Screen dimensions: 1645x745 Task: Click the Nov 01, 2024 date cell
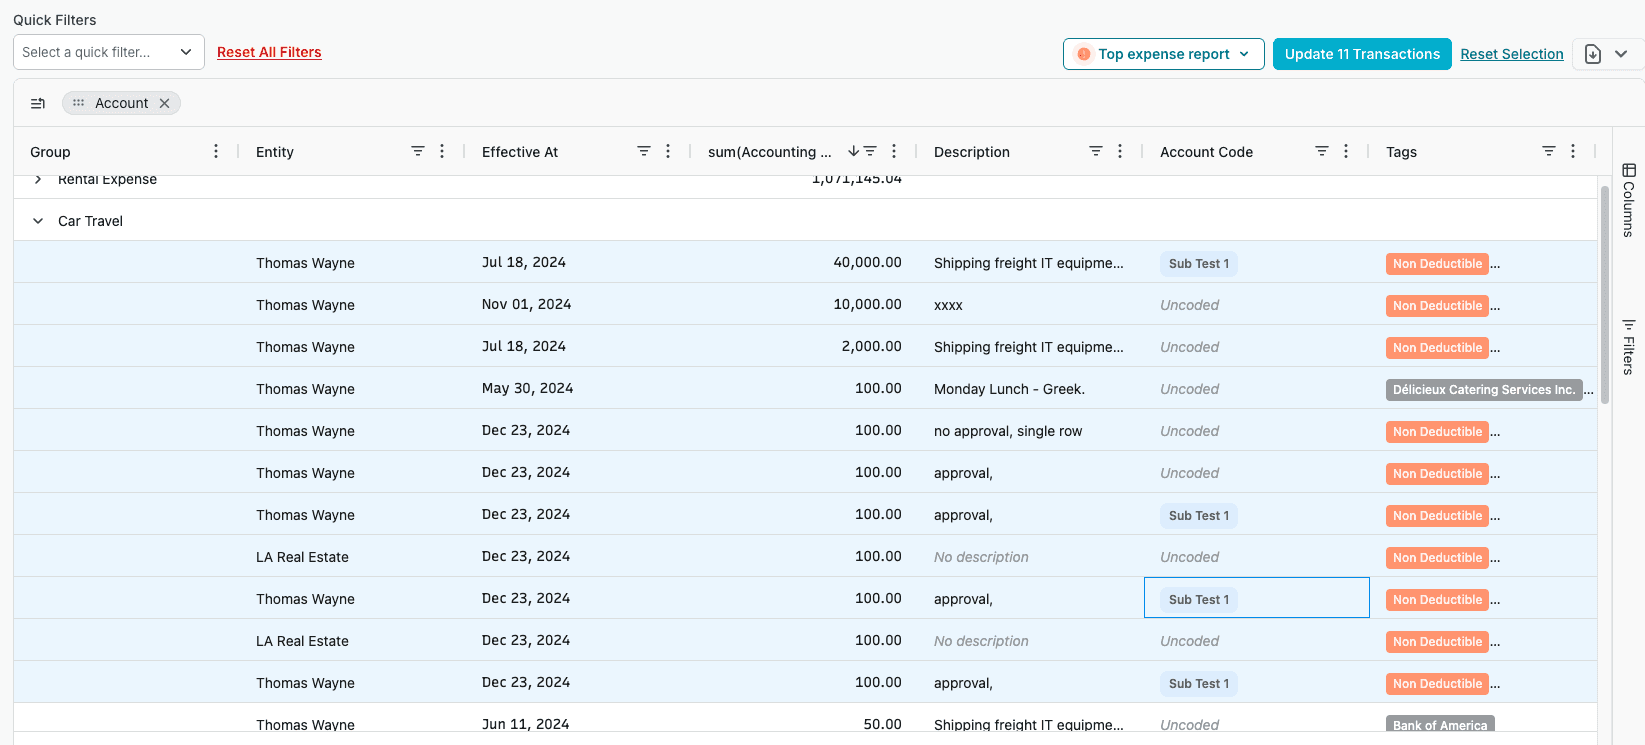[x=578, y=304]
